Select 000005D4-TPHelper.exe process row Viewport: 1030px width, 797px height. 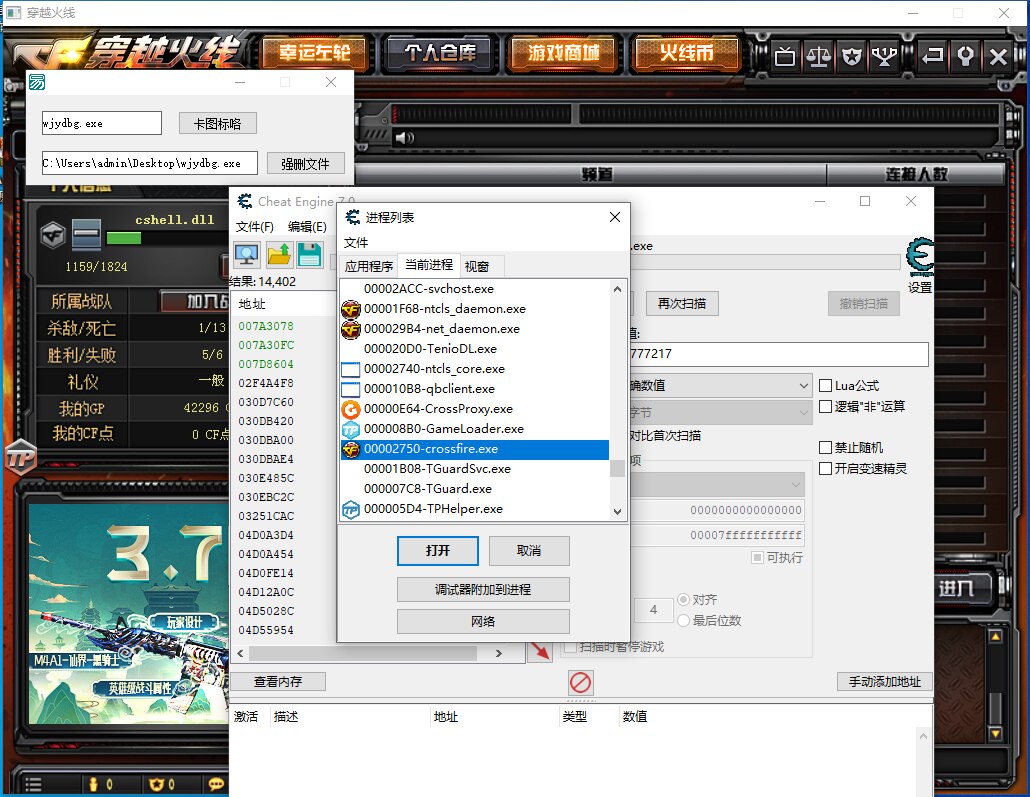pos(474,509)
